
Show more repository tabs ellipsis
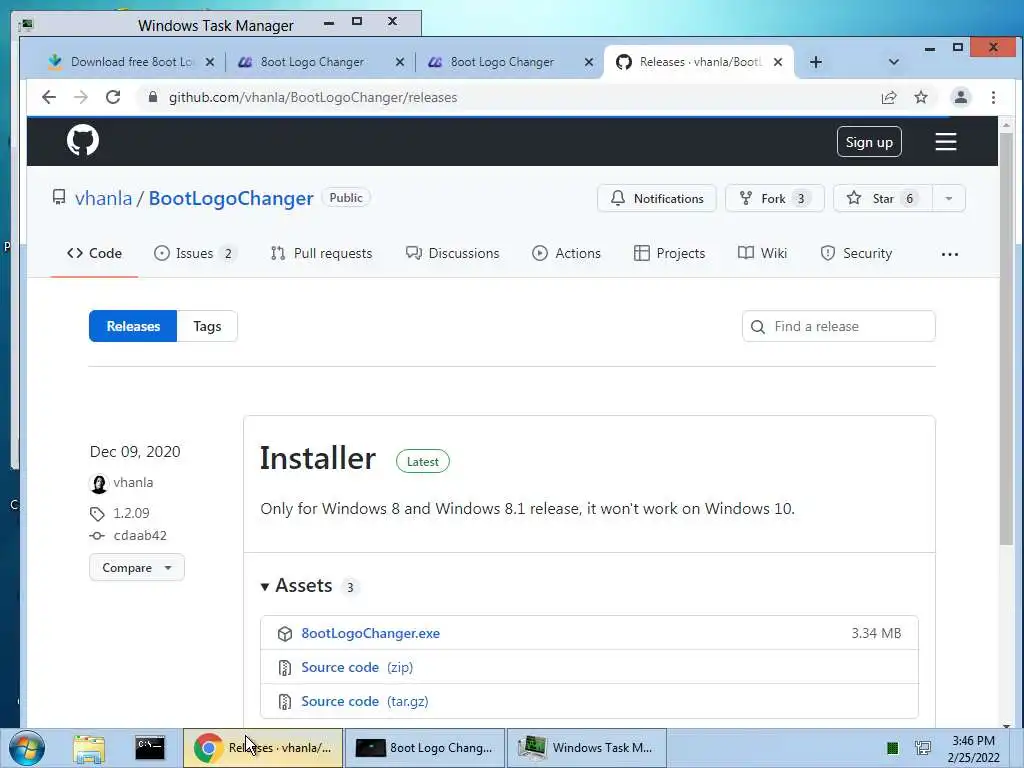coord(950,254)
